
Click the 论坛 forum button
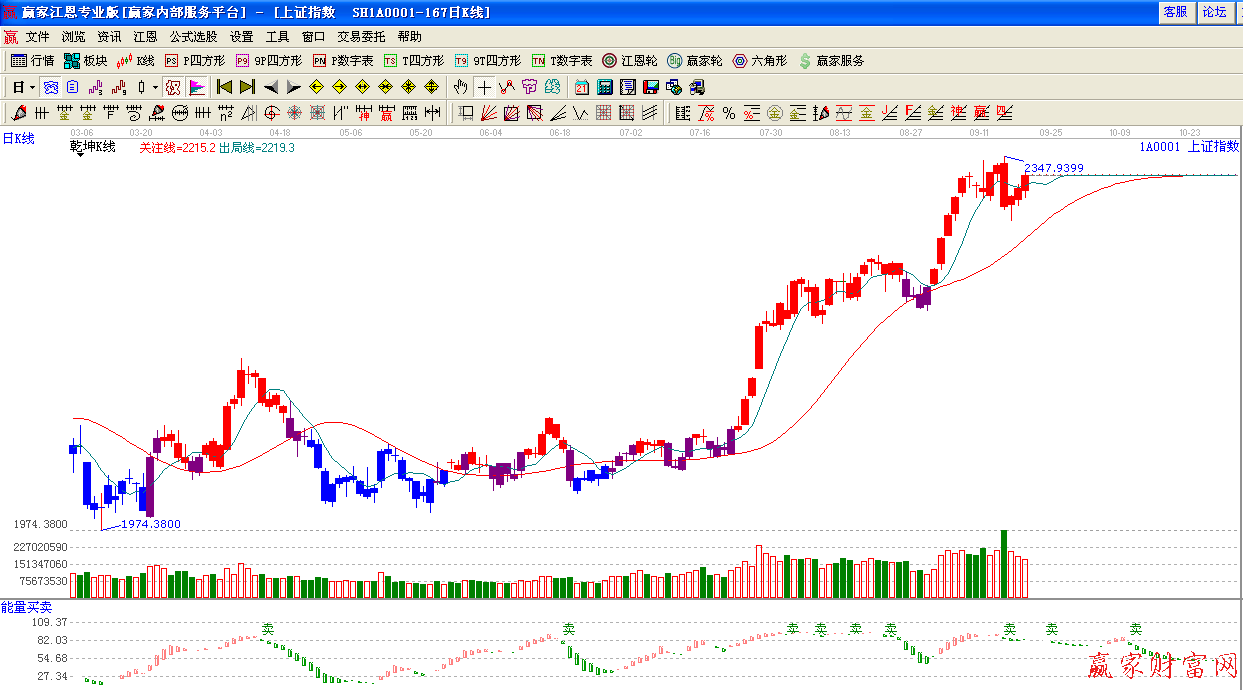1214,12
